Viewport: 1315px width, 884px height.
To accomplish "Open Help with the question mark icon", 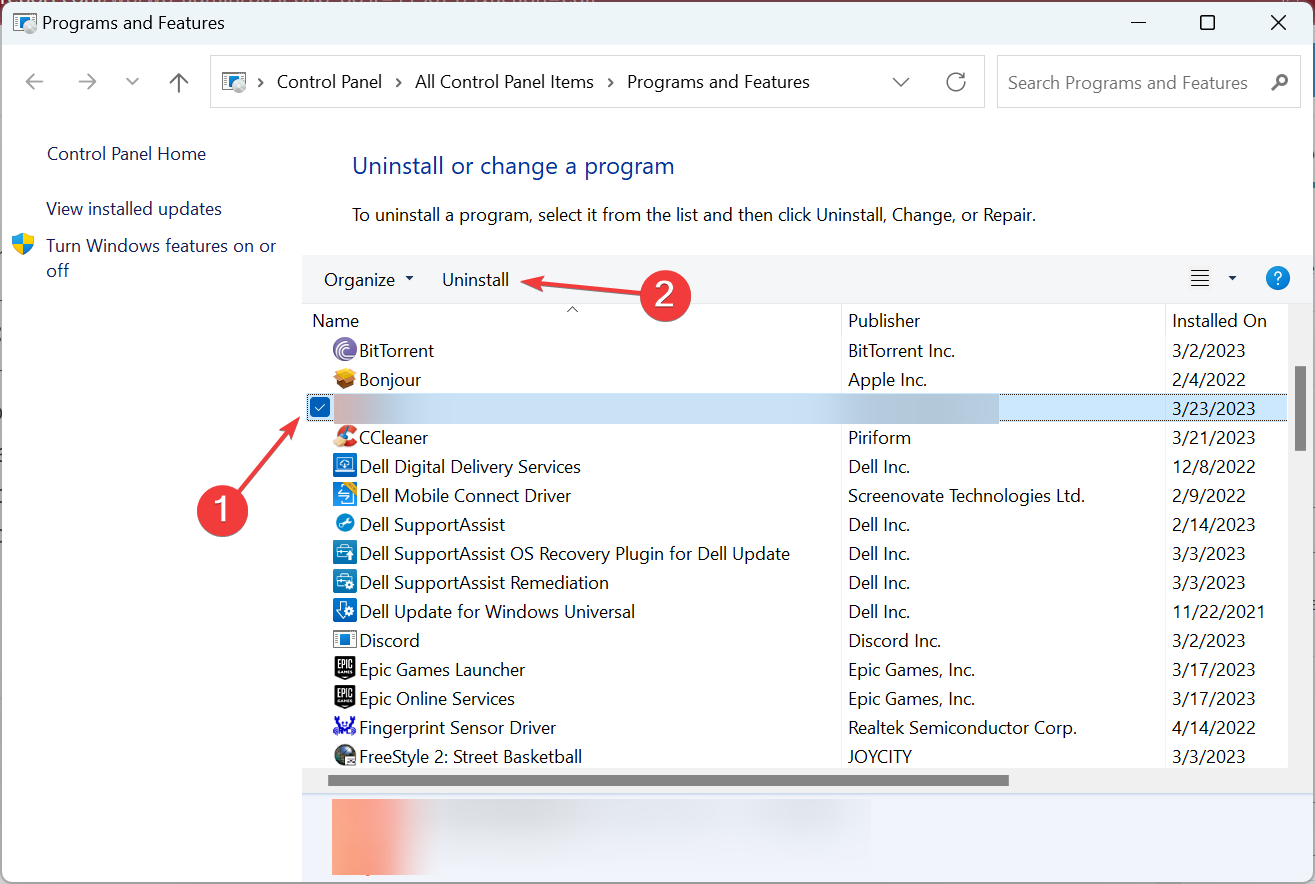I will coord(1278,278).
